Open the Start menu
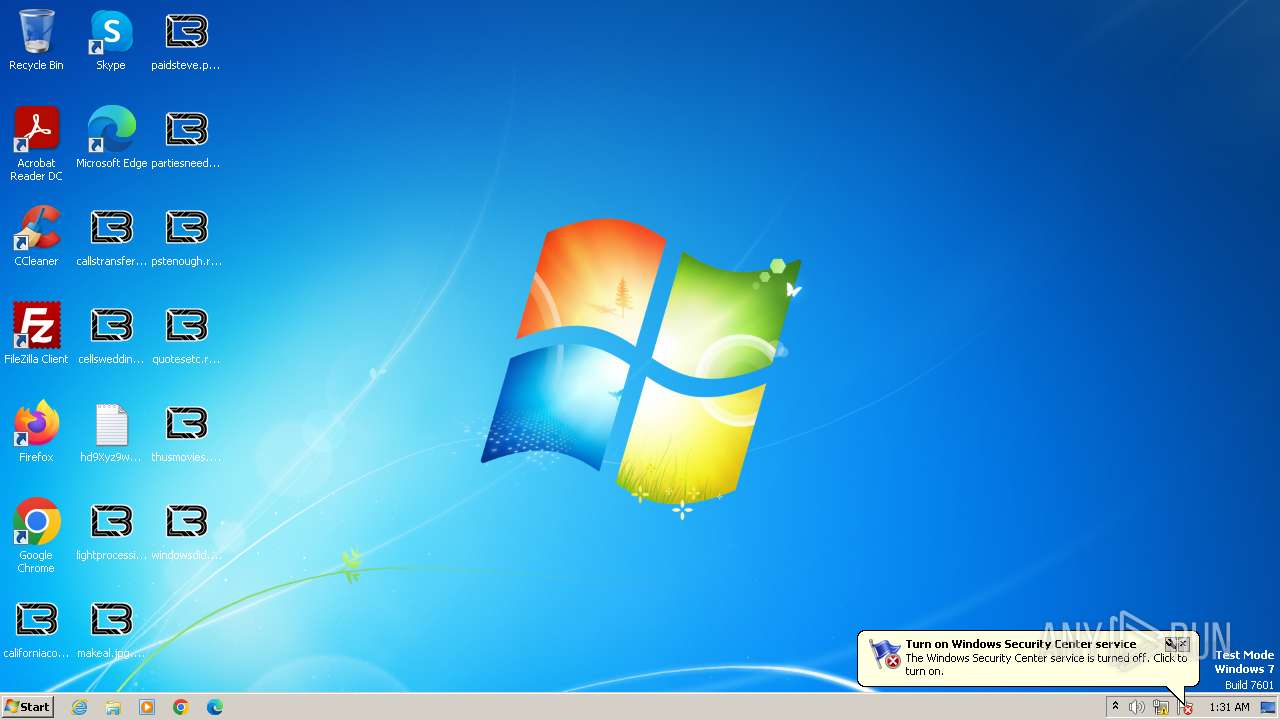 [x=28, y=707]
